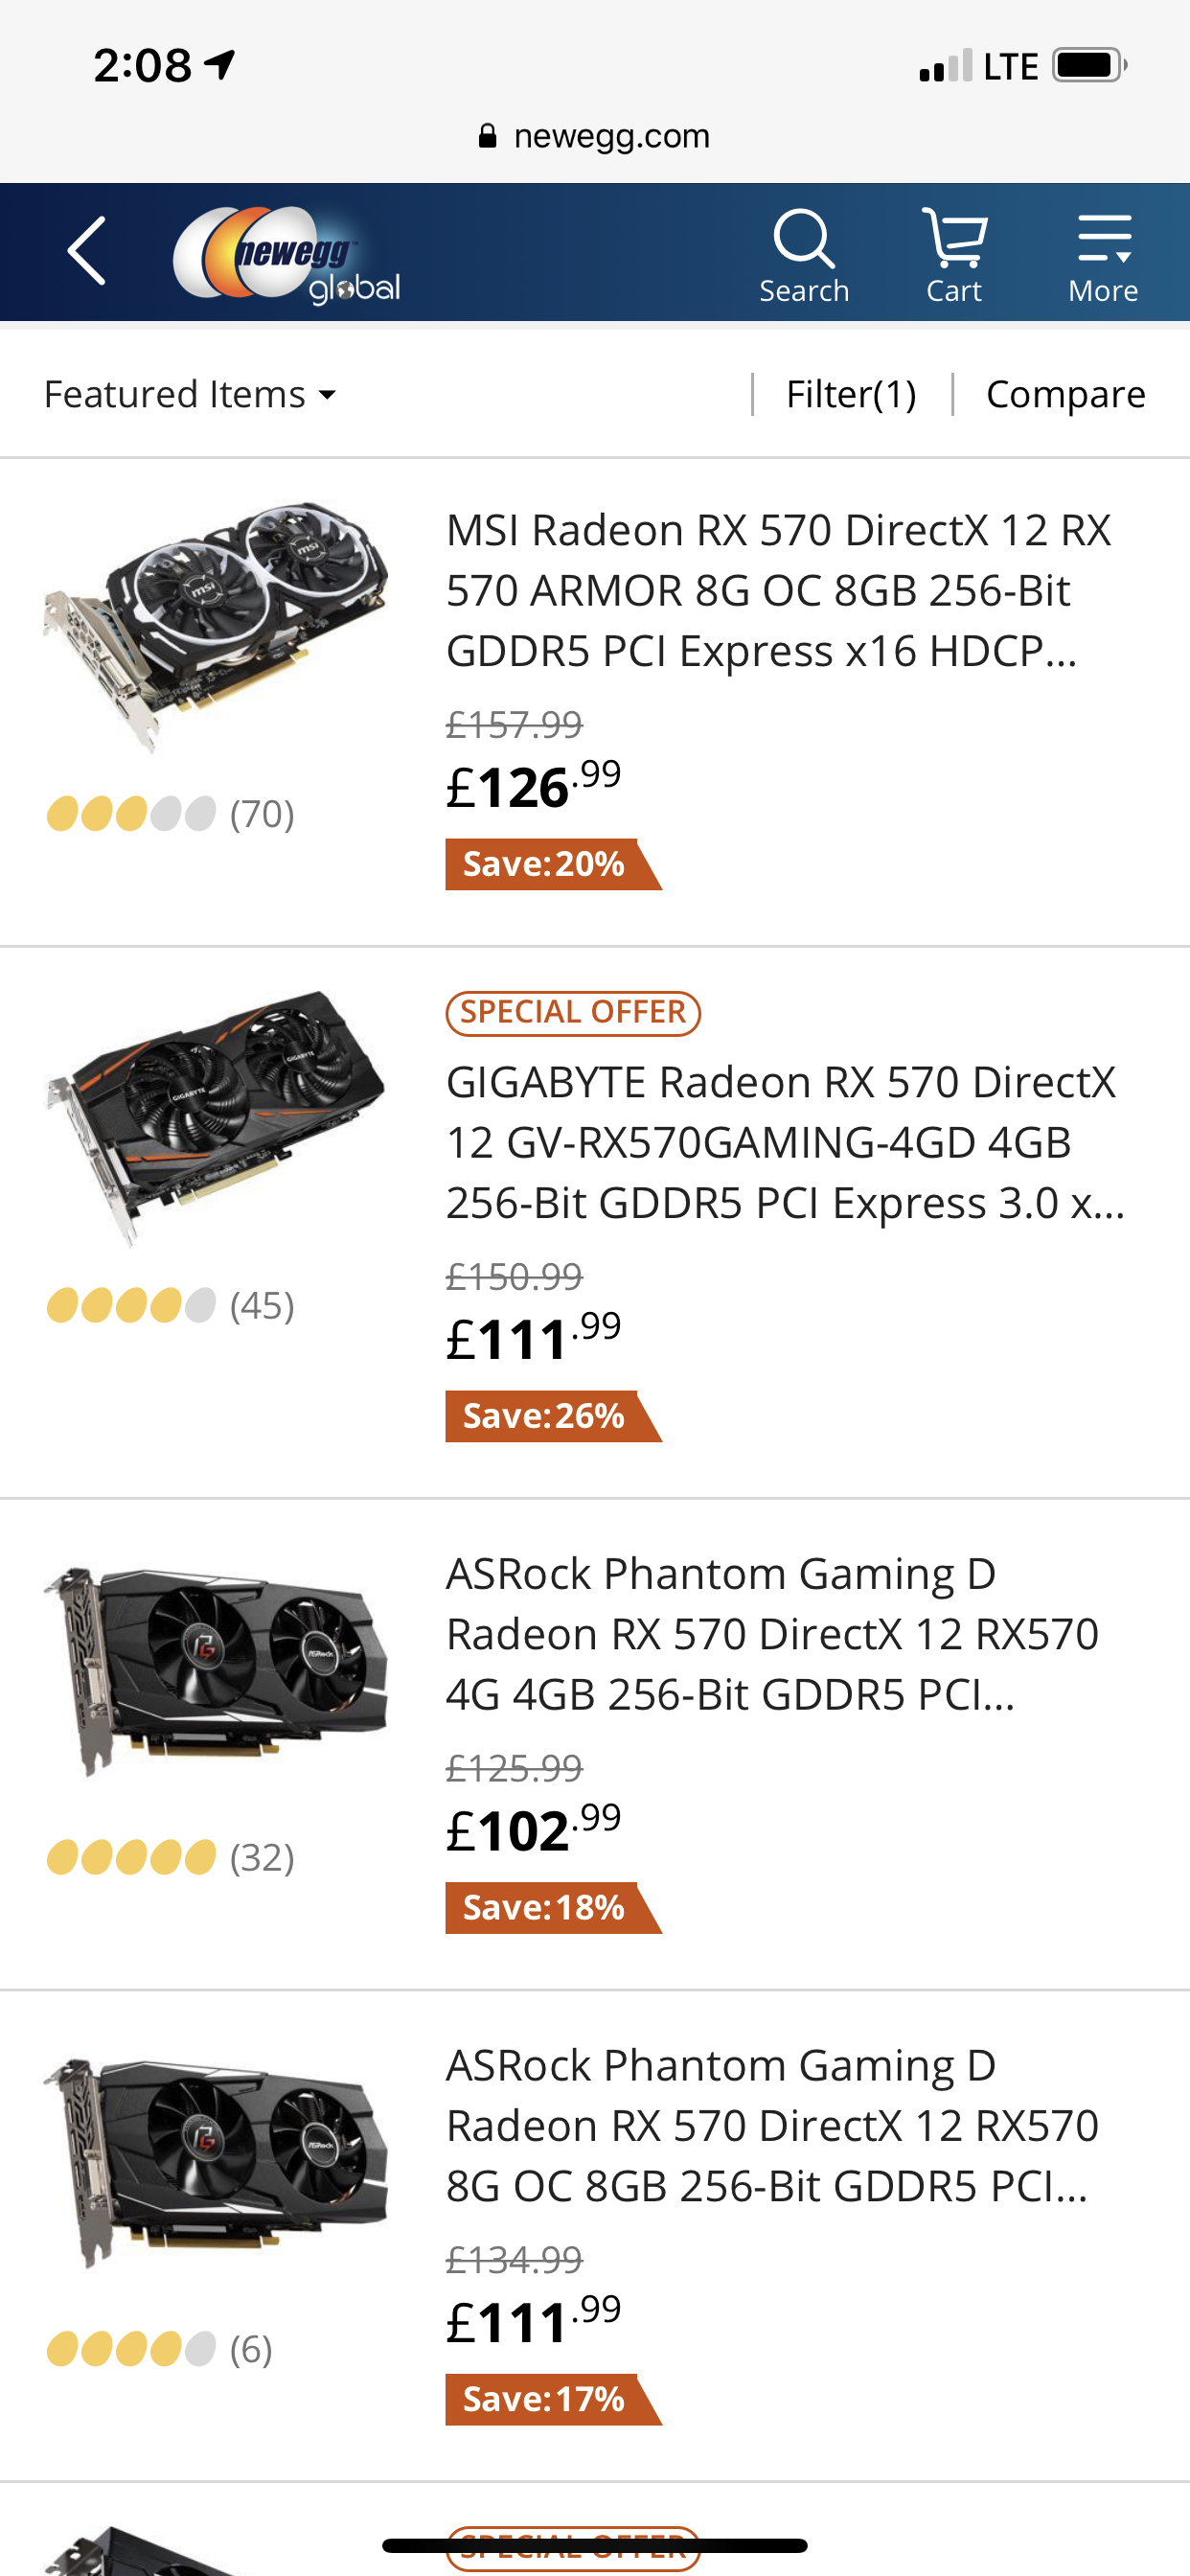
Task: Open GIGABYTE Radeon RX 570 product title
Action: (x=785, y=1142)
